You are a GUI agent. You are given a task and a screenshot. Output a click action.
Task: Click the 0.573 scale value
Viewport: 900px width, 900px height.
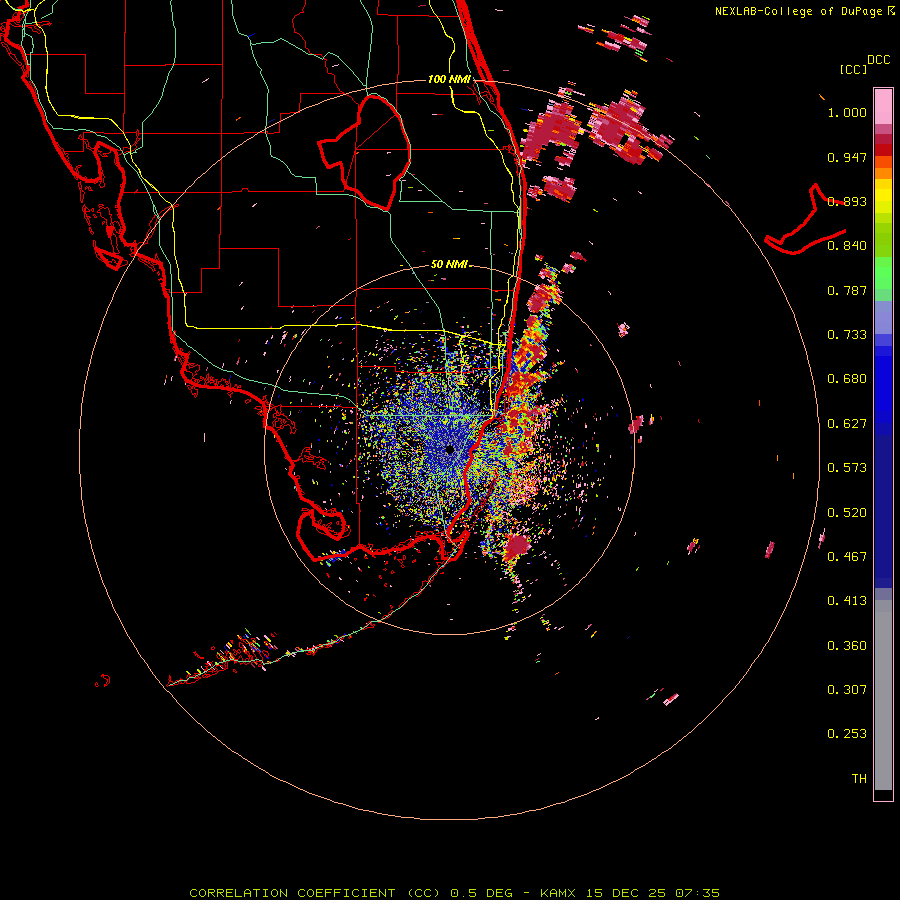(847, 468)
